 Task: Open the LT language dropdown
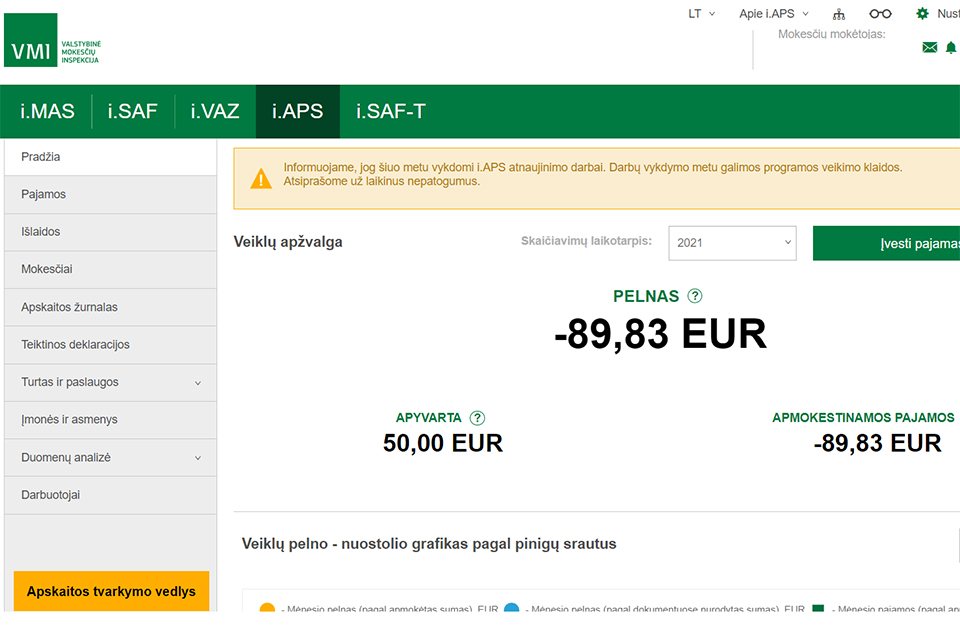click(701, 14)
